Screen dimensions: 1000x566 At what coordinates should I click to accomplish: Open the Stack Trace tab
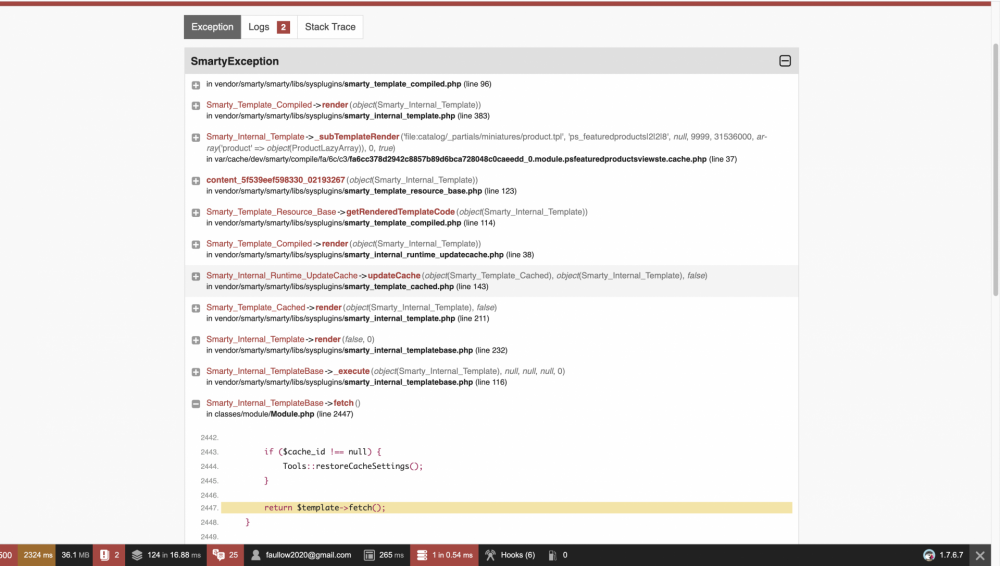pos(330,27)
